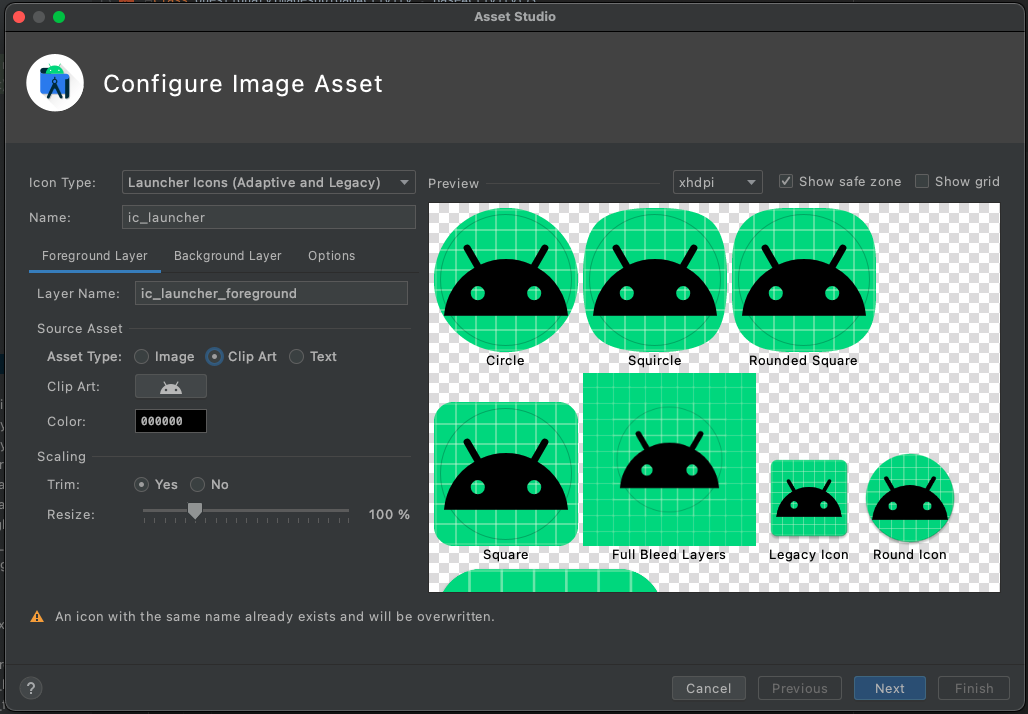This screenshot has height=714, width=1028.
Task: Click the Asset Studio logo icon
Action: (55, 83)
